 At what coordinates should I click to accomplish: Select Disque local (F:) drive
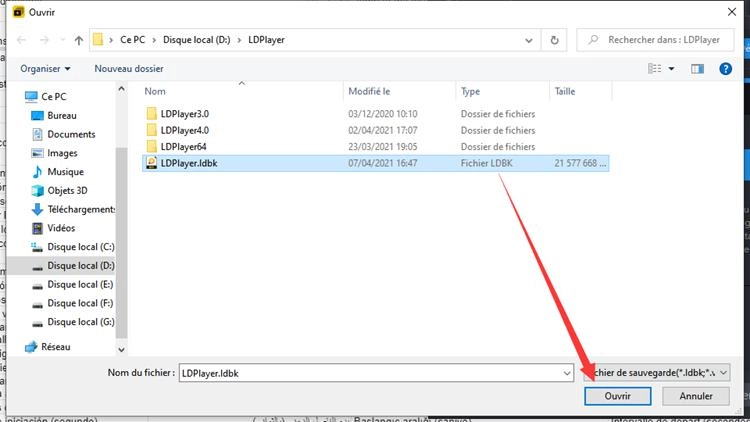[80, 303]
